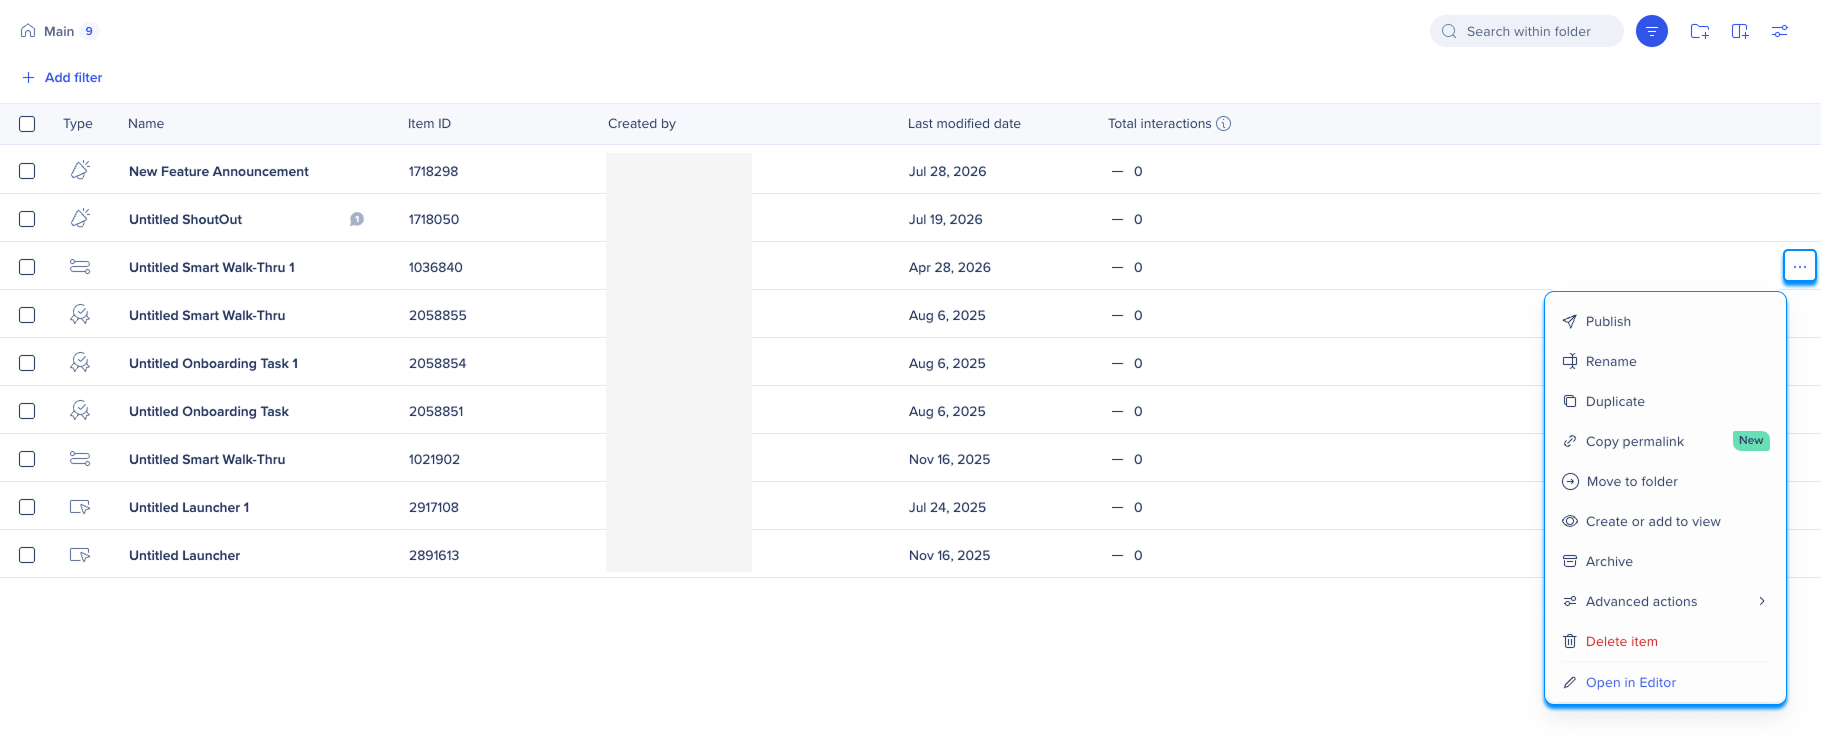Click the Main folder breadcrumb label

coord(59,31)
